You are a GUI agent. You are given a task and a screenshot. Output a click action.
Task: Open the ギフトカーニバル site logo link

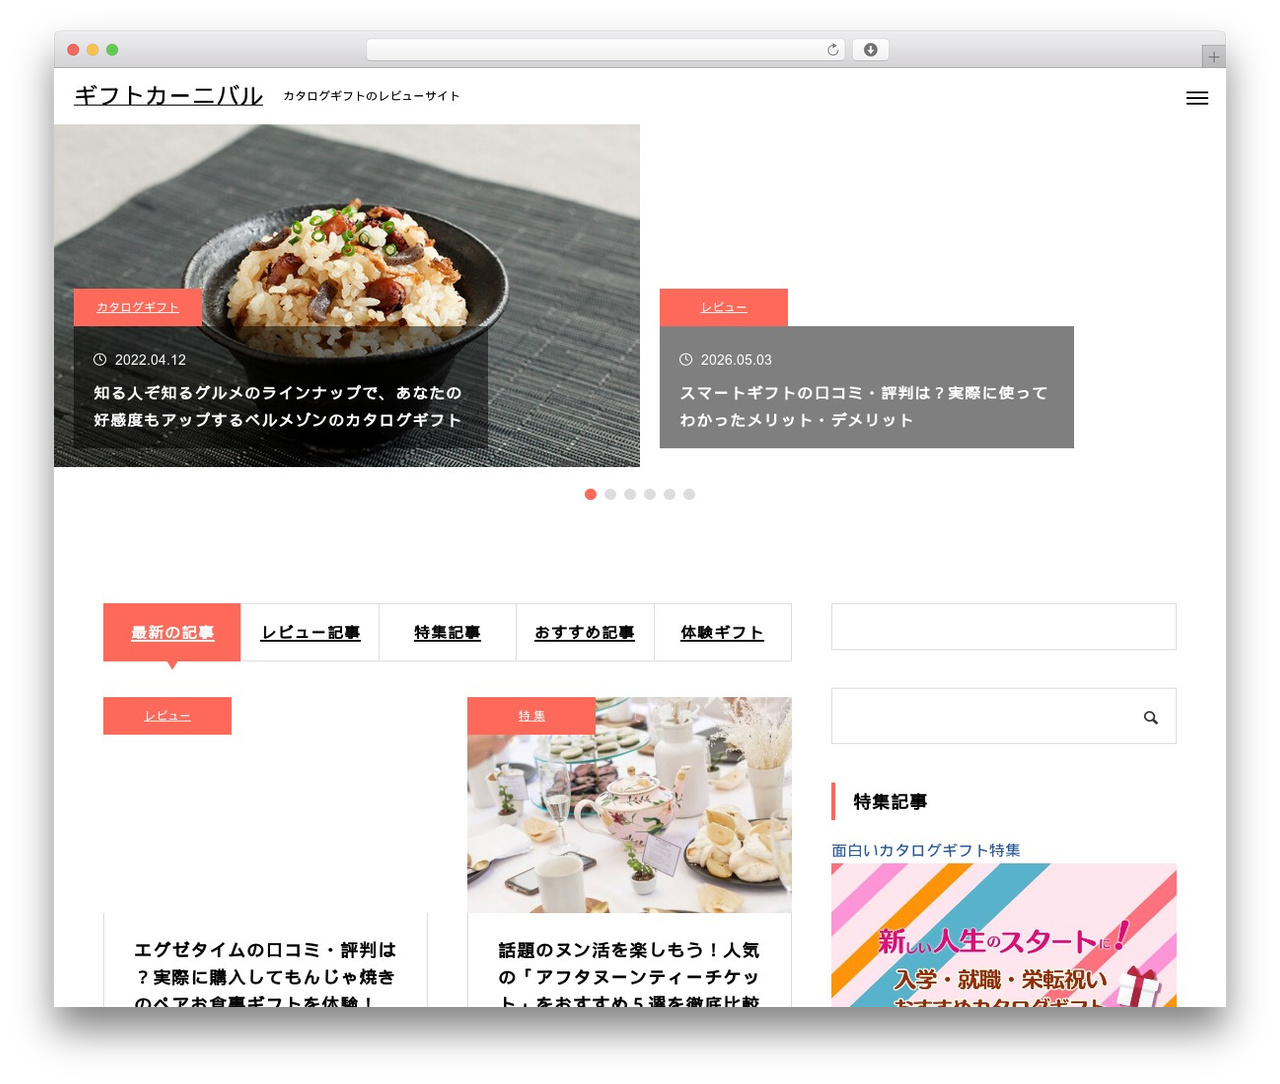168,96
